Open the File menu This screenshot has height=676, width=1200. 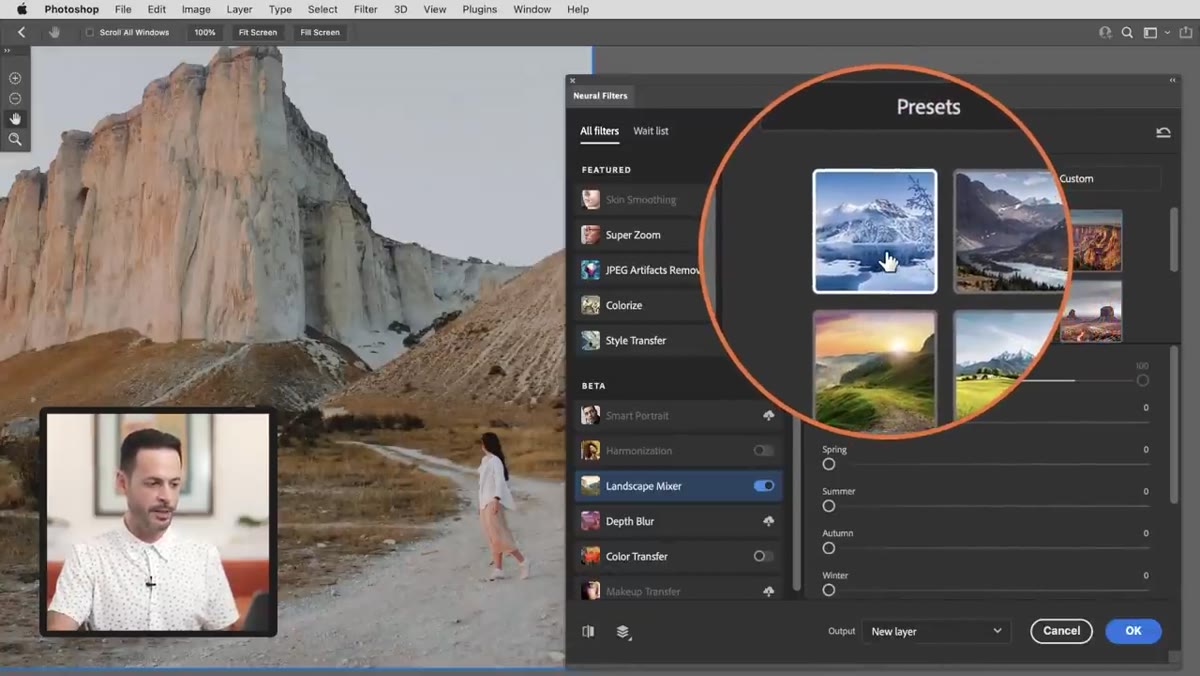pyautogui.click(x=123, y=9)
